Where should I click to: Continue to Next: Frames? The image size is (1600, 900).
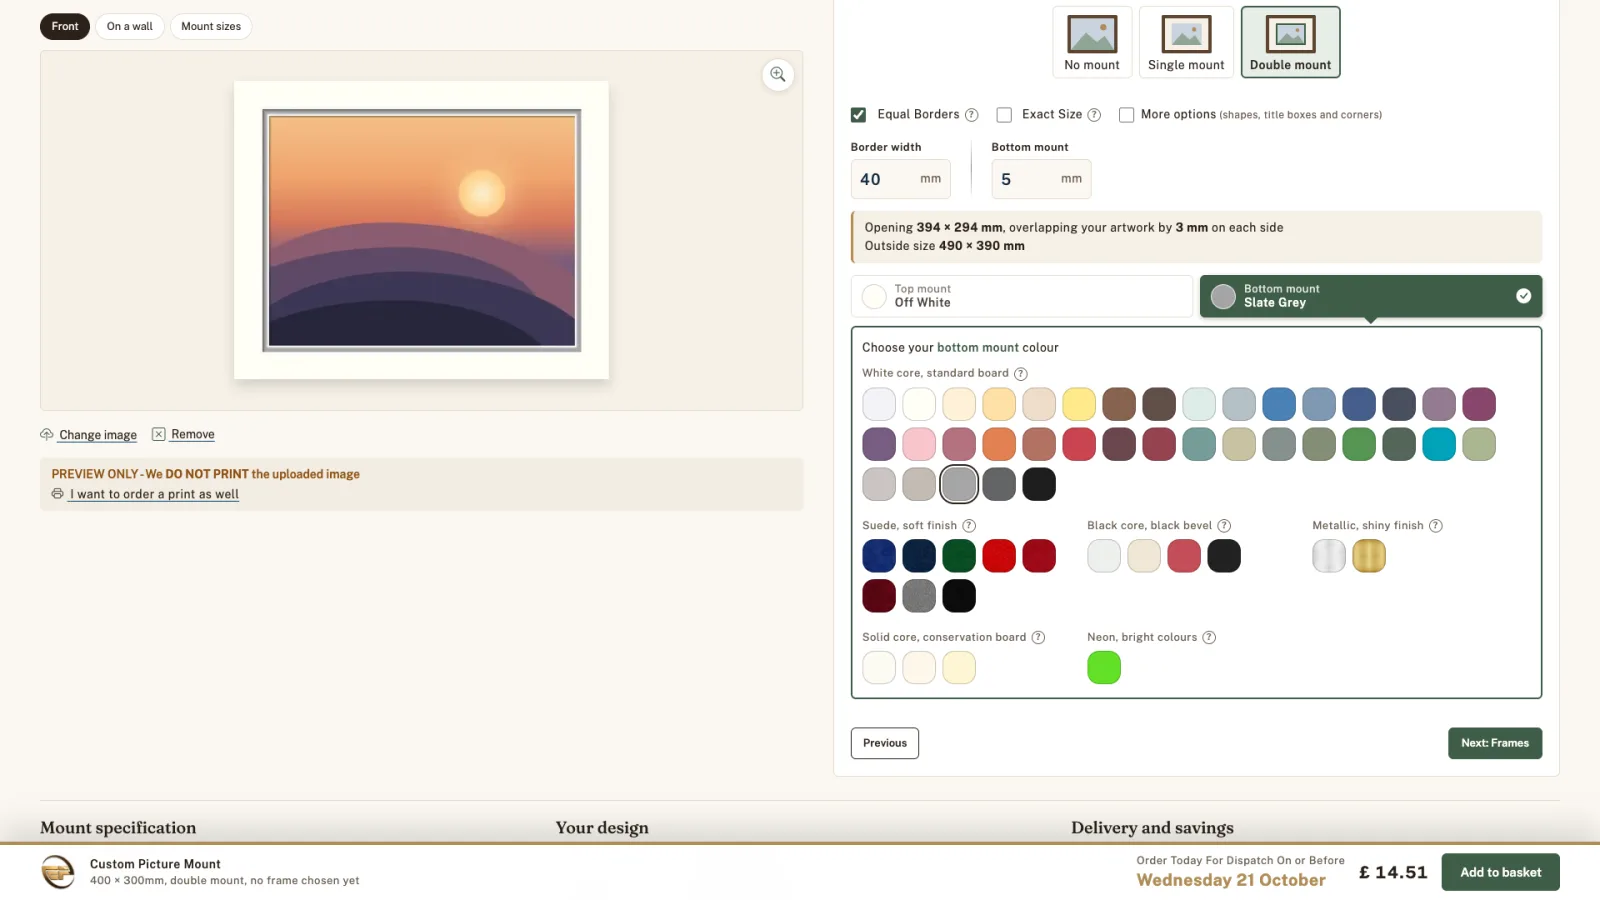click(1495, 743)
